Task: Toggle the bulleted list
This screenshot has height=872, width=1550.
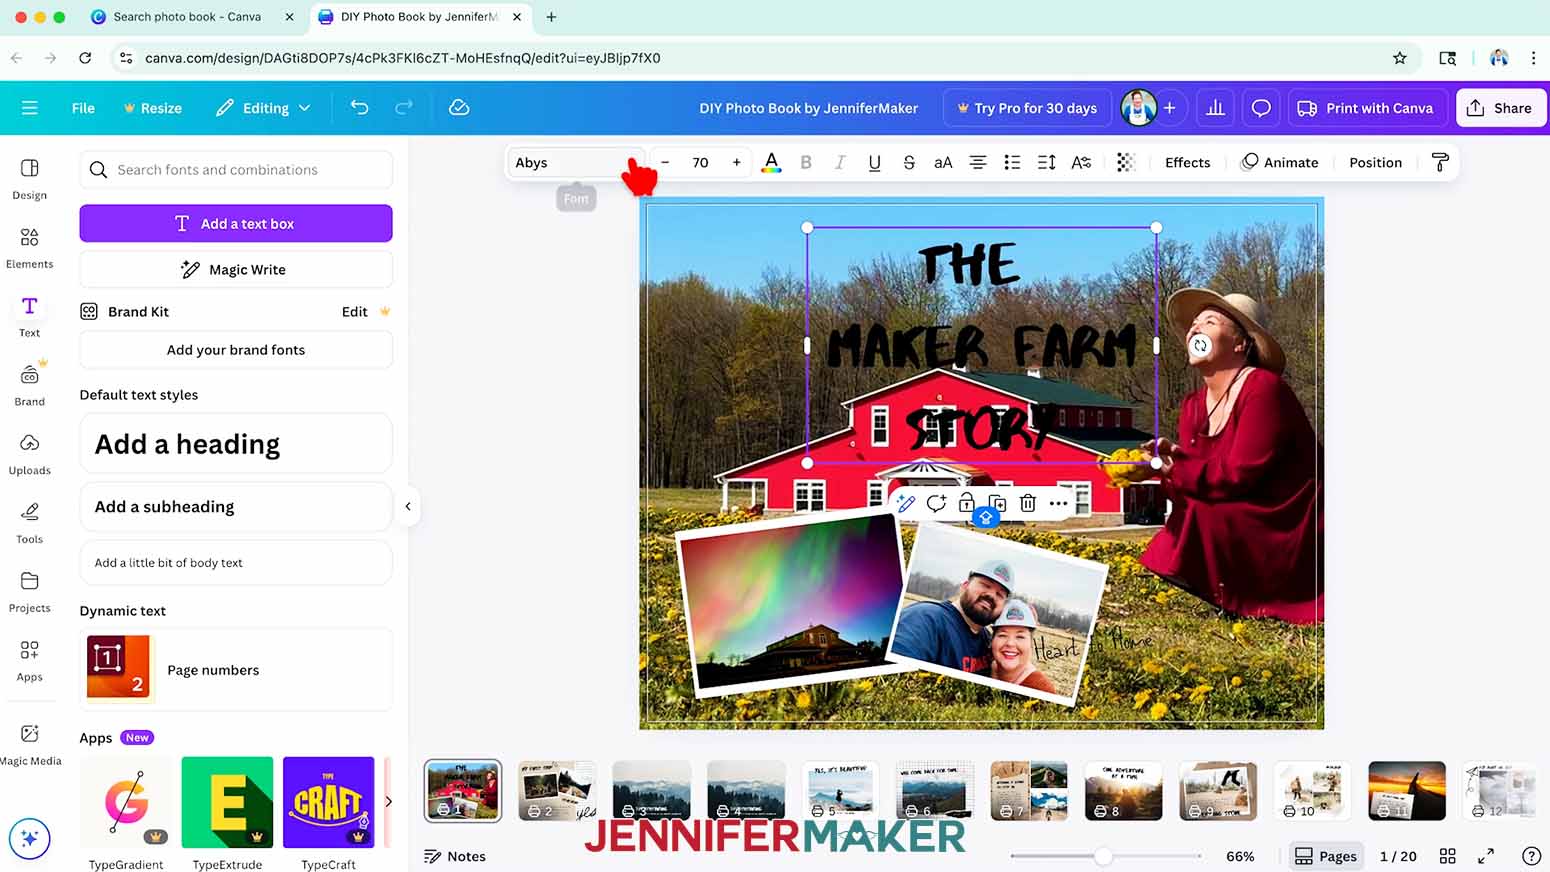Action: click(x=1012, y=162)
